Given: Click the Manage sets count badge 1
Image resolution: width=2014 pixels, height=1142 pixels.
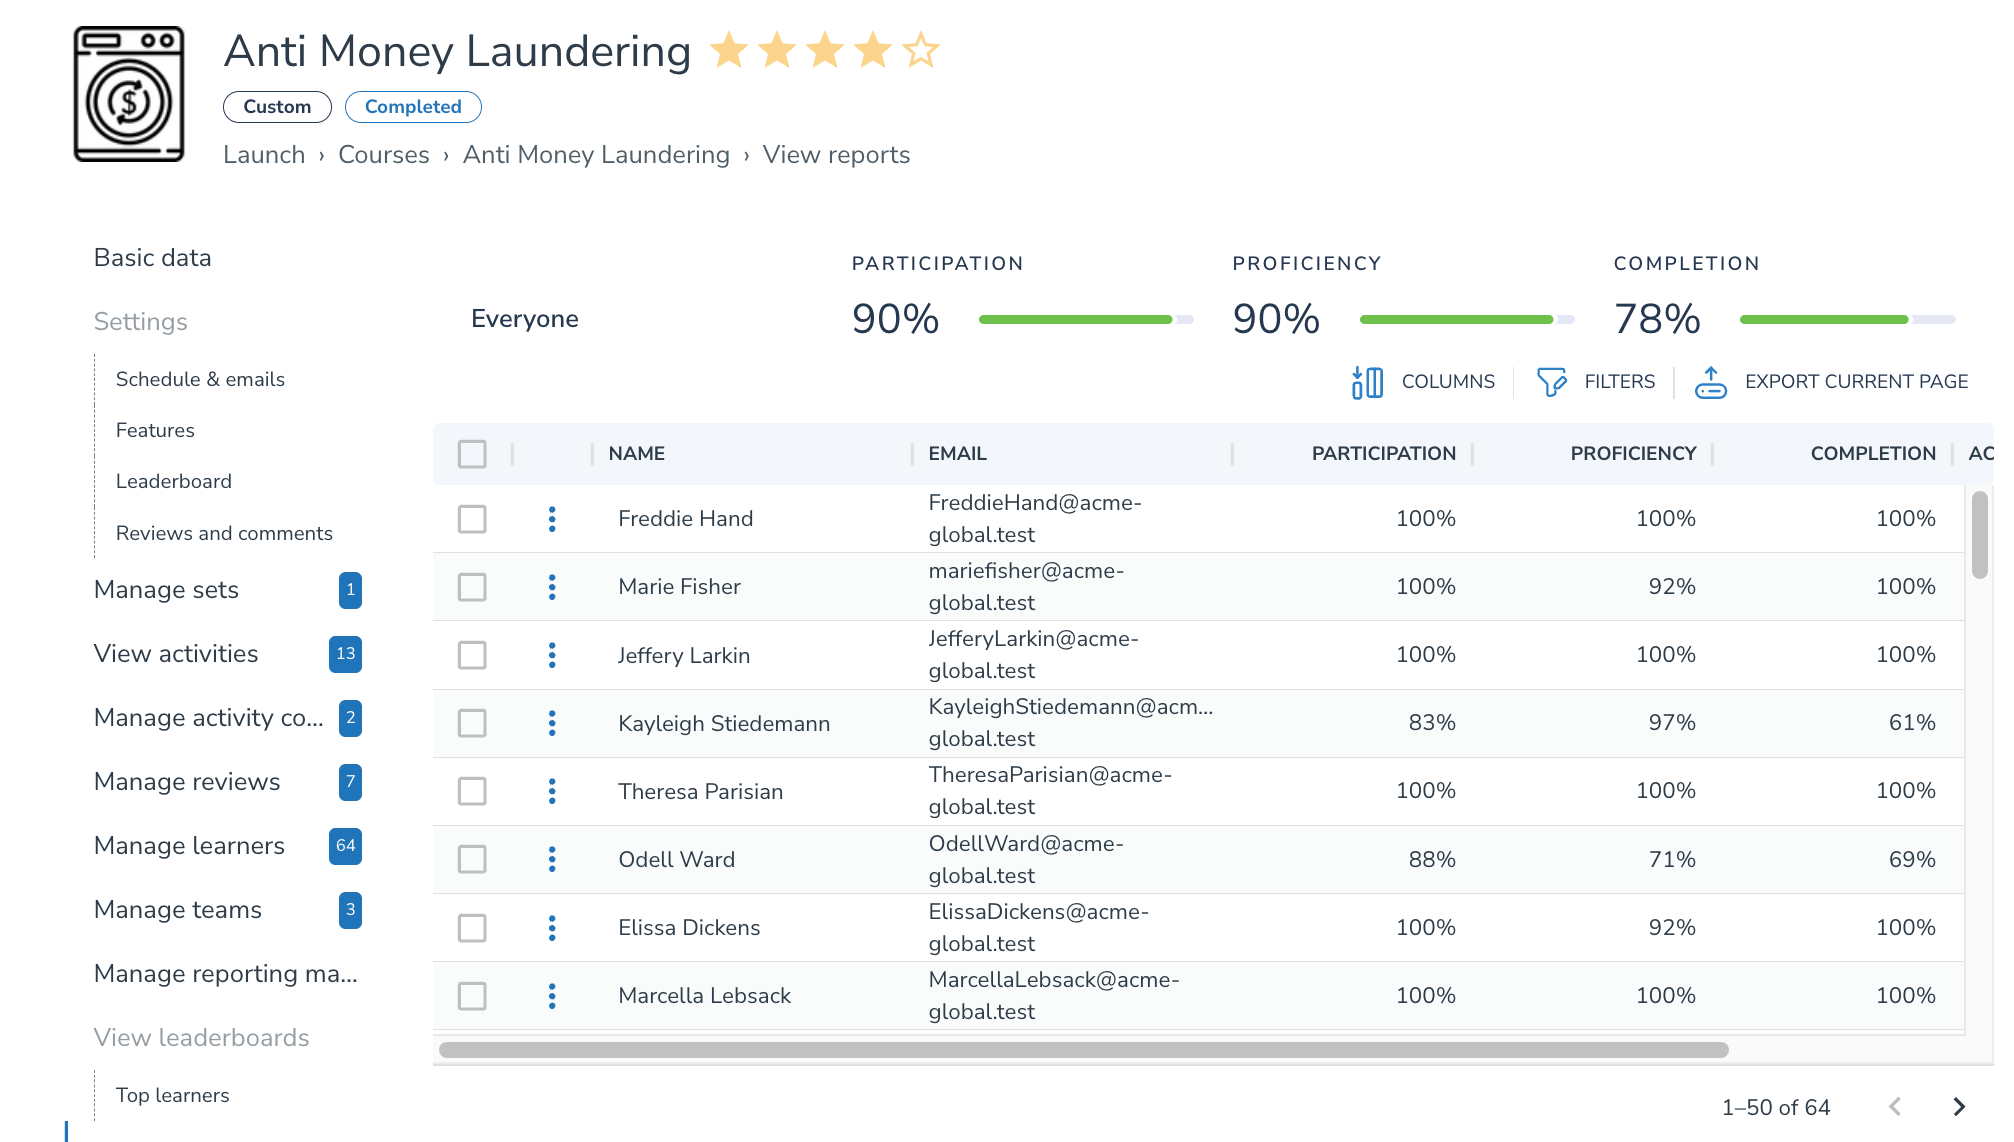Looking at the screenshot, I should [x=350, y=590].
